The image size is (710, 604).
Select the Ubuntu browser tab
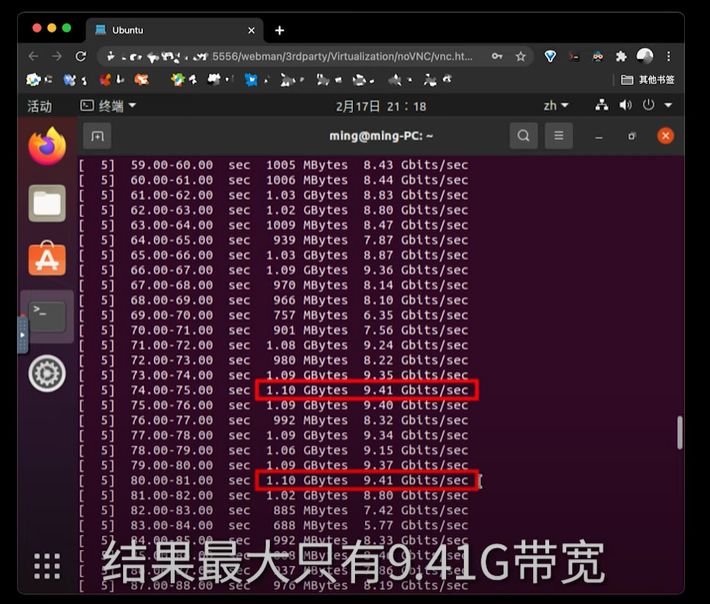pos(174,30)
